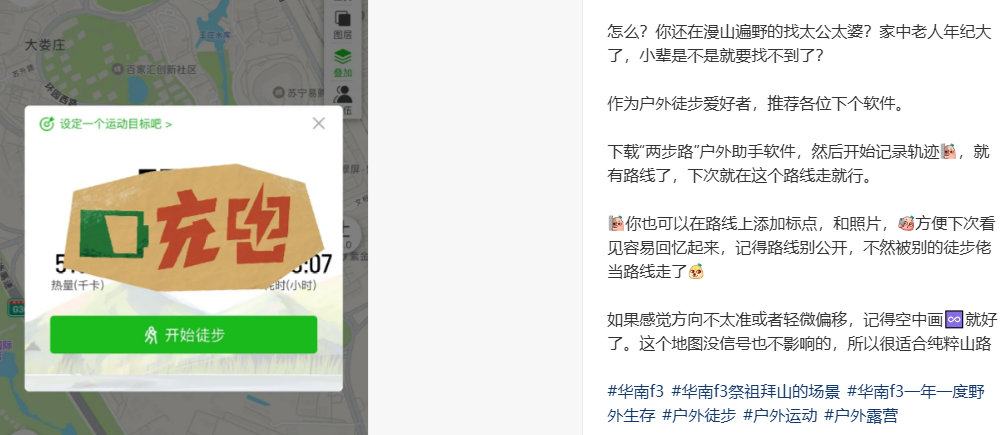Click the green target goal icon
Viewport: 1005px width, 435px height.
tap(46, 124)
